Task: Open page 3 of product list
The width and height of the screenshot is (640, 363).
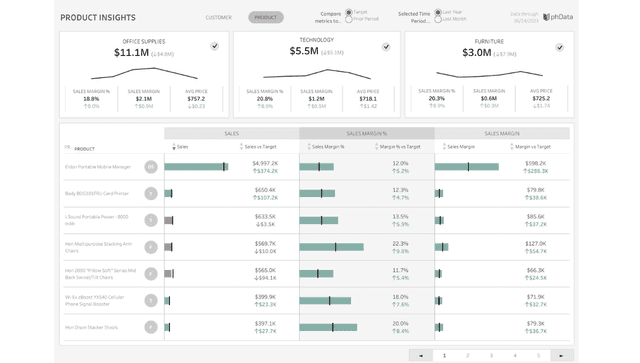Action: tap(491, 356)
